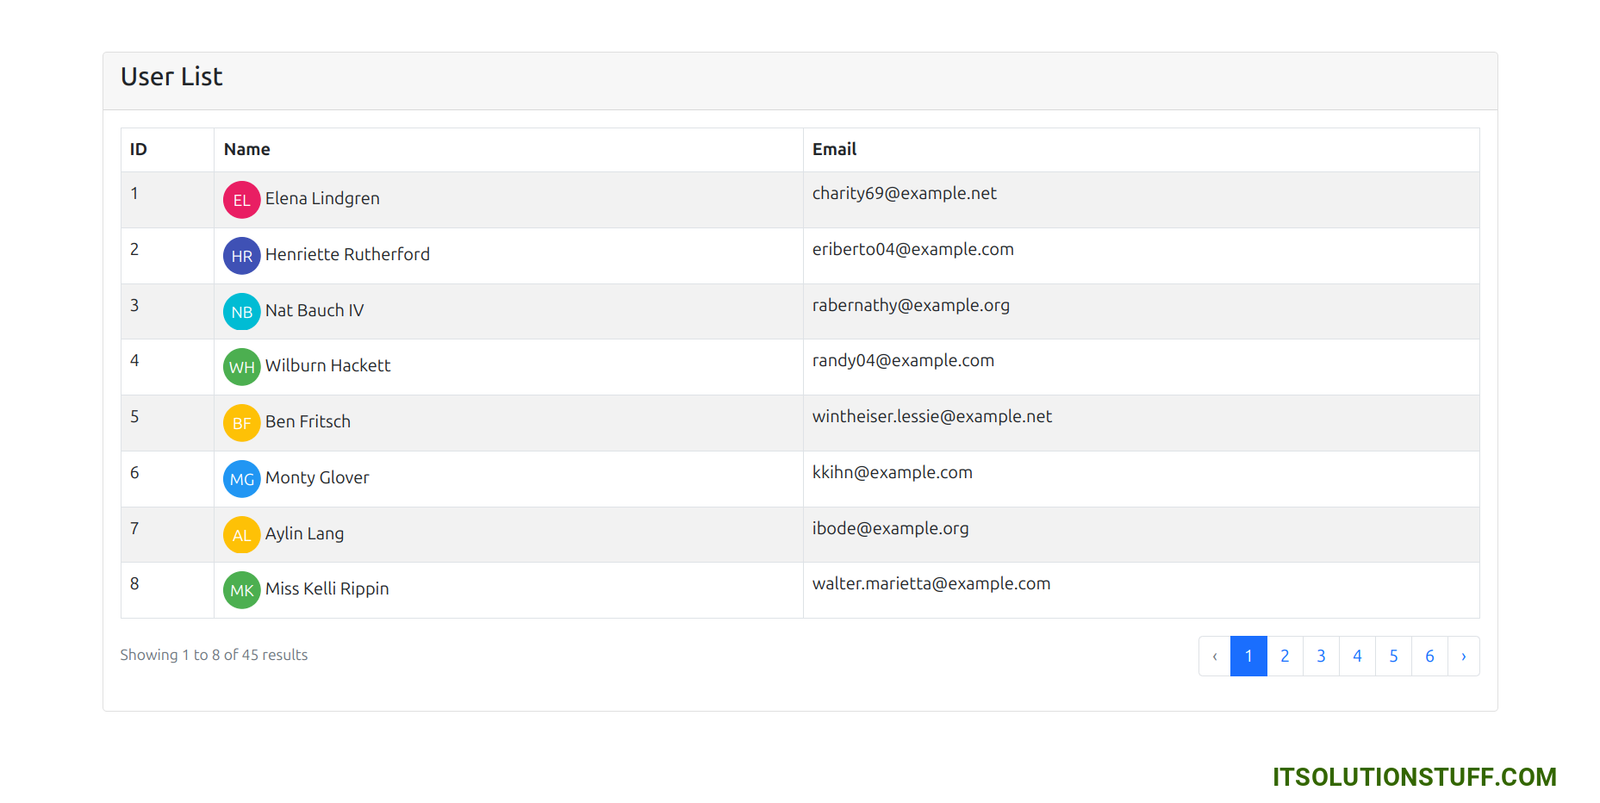Select the teal NB avatar circle

tap(241, 312)
